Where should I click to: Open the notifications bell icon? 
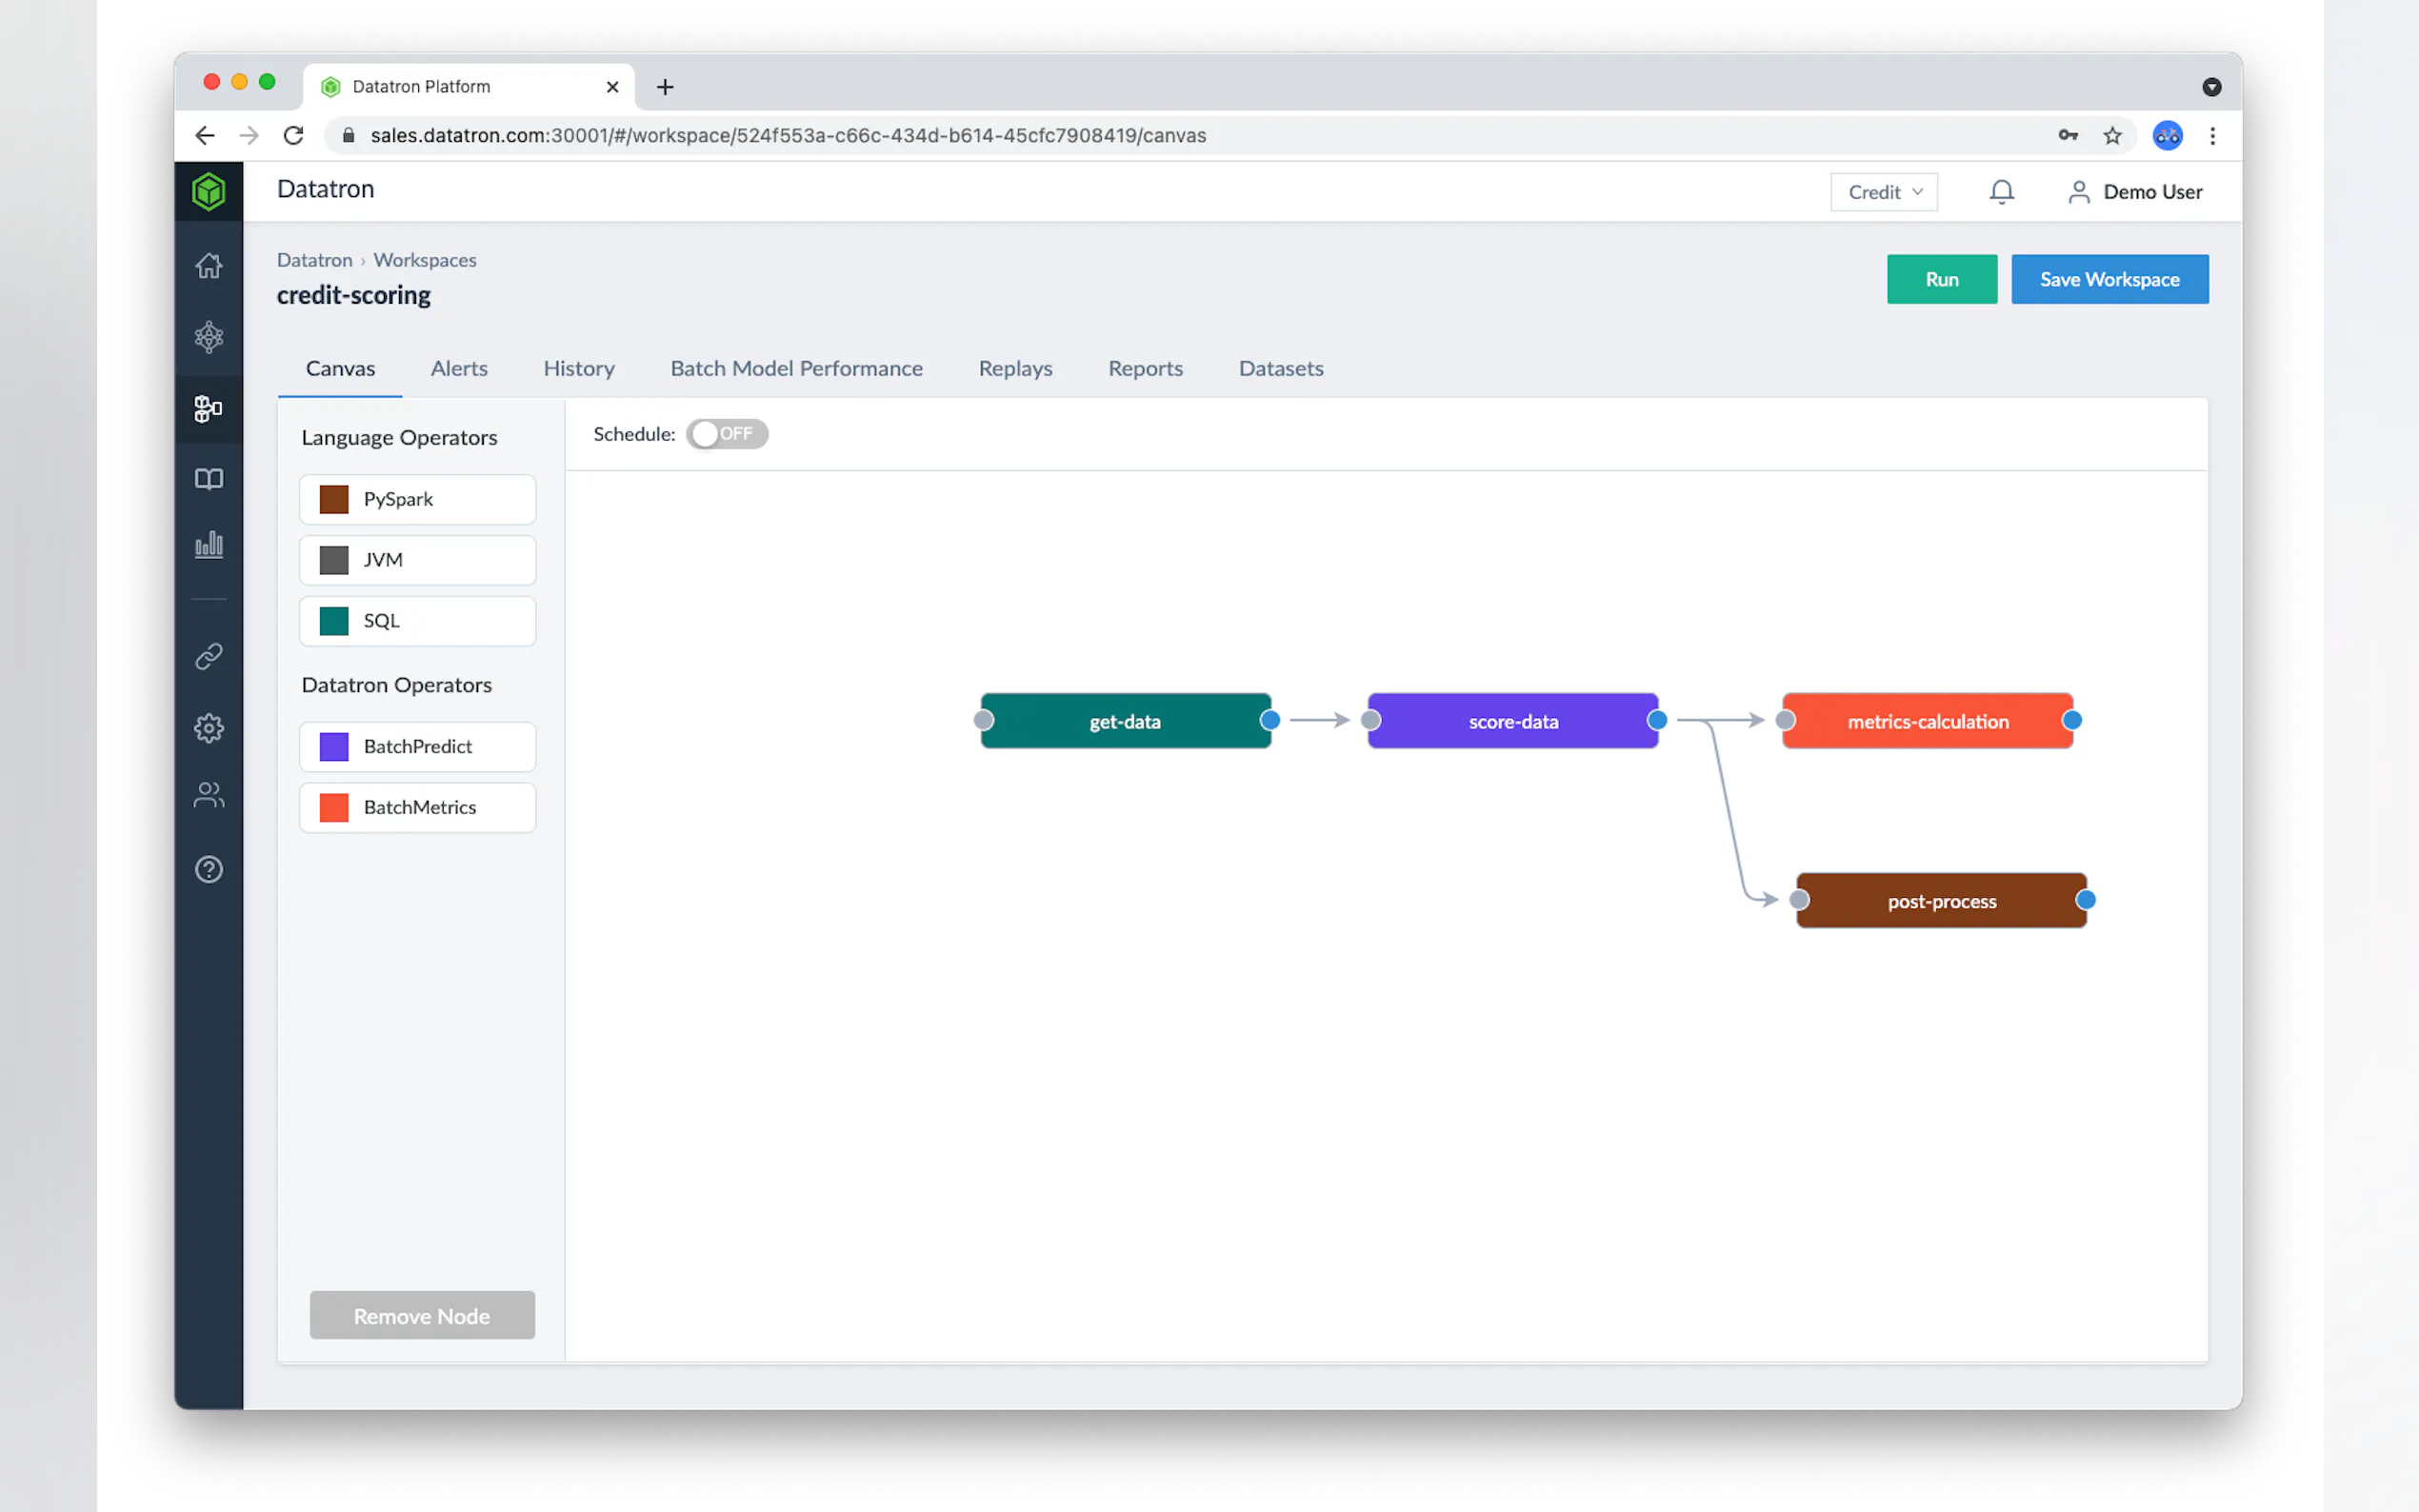tap(2001, 192)
